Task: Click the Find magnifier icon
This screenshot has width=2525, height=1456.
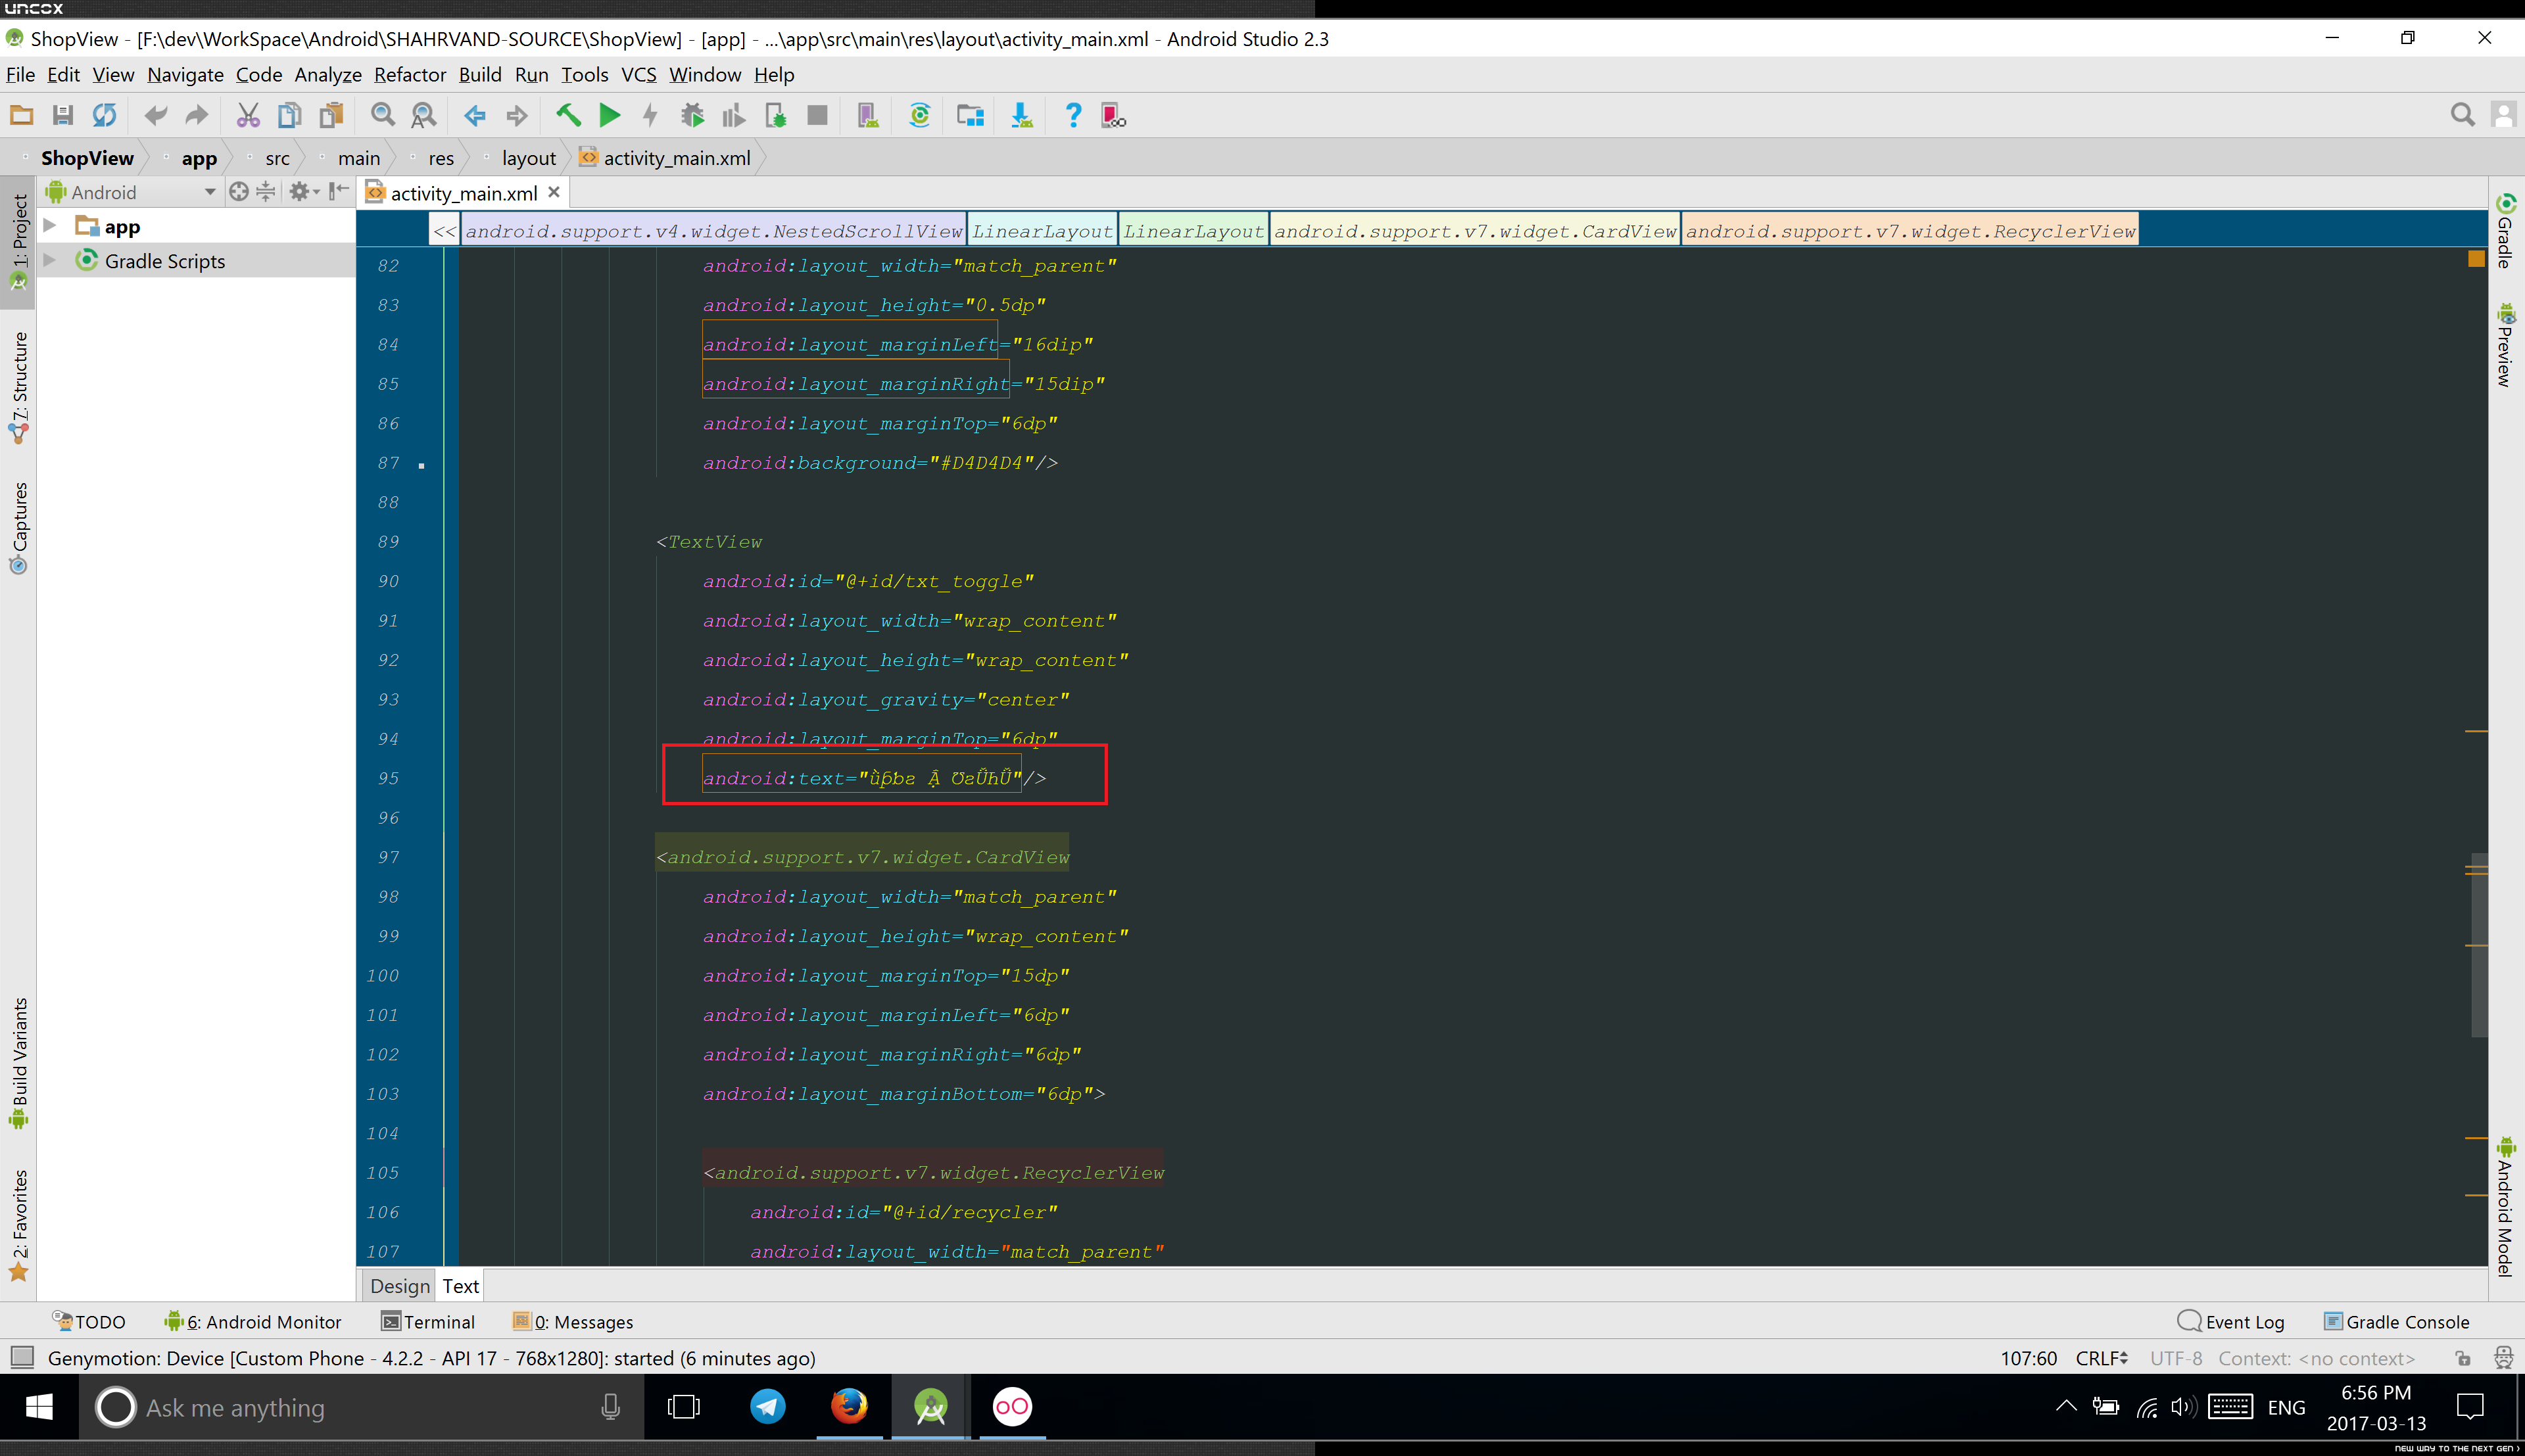Action: coord(382,115)
